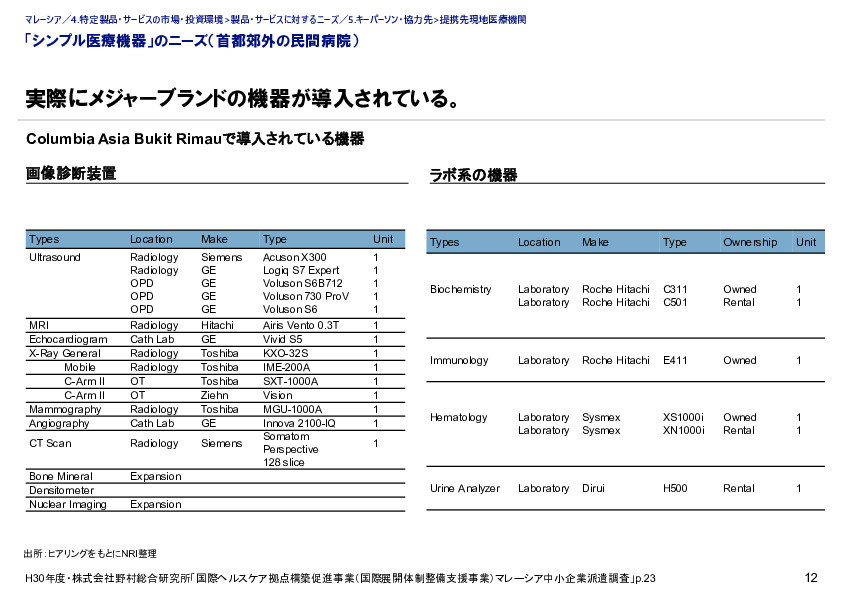
Task: Click the page number 12
Action: tap(811, 578)
